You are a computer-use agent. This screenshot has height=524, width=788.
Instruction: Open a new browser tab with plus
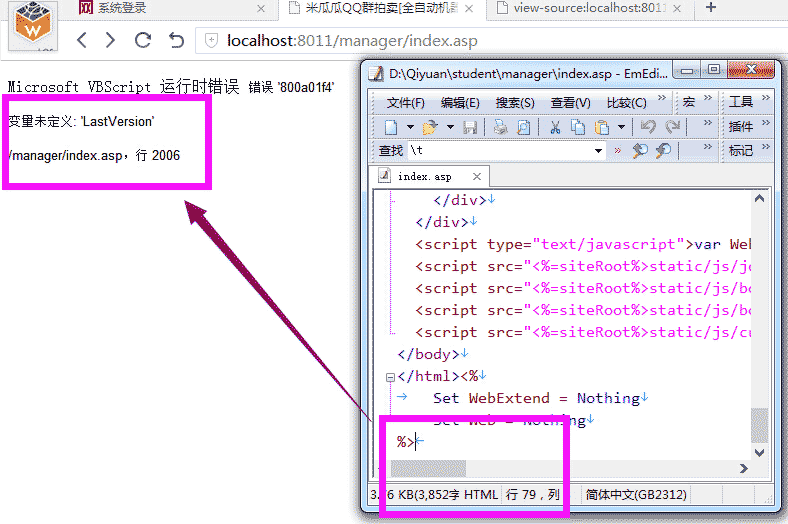711,8
